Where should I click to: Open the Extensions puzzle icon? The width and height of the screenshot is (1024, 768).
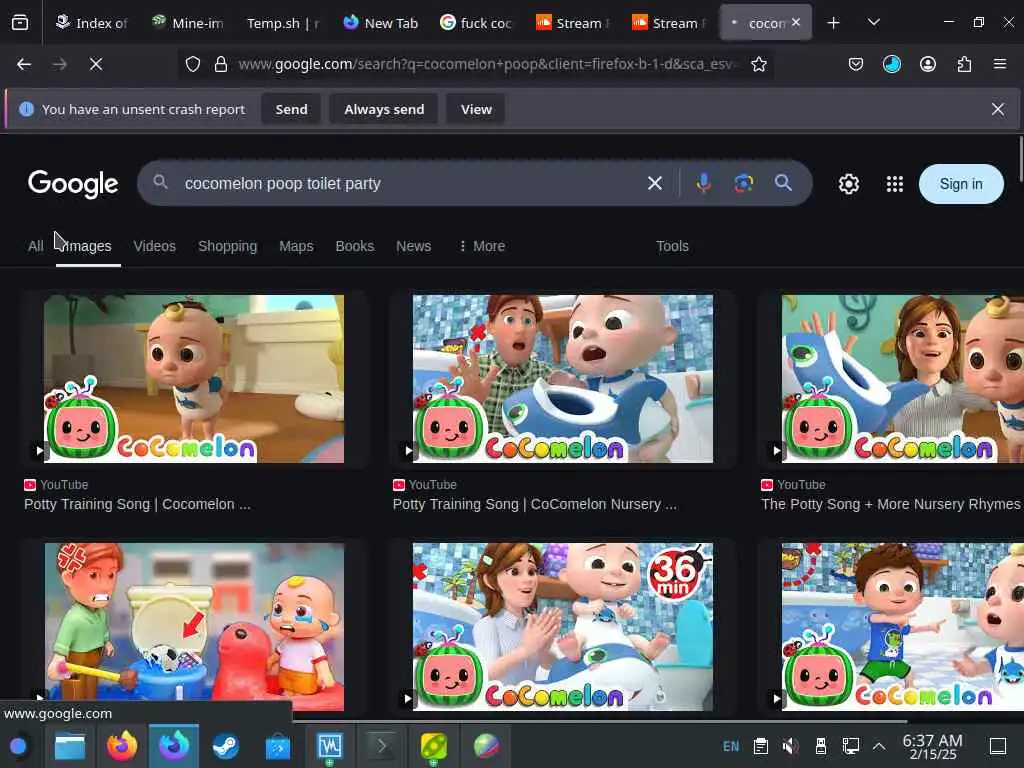[x=964, y=64]
